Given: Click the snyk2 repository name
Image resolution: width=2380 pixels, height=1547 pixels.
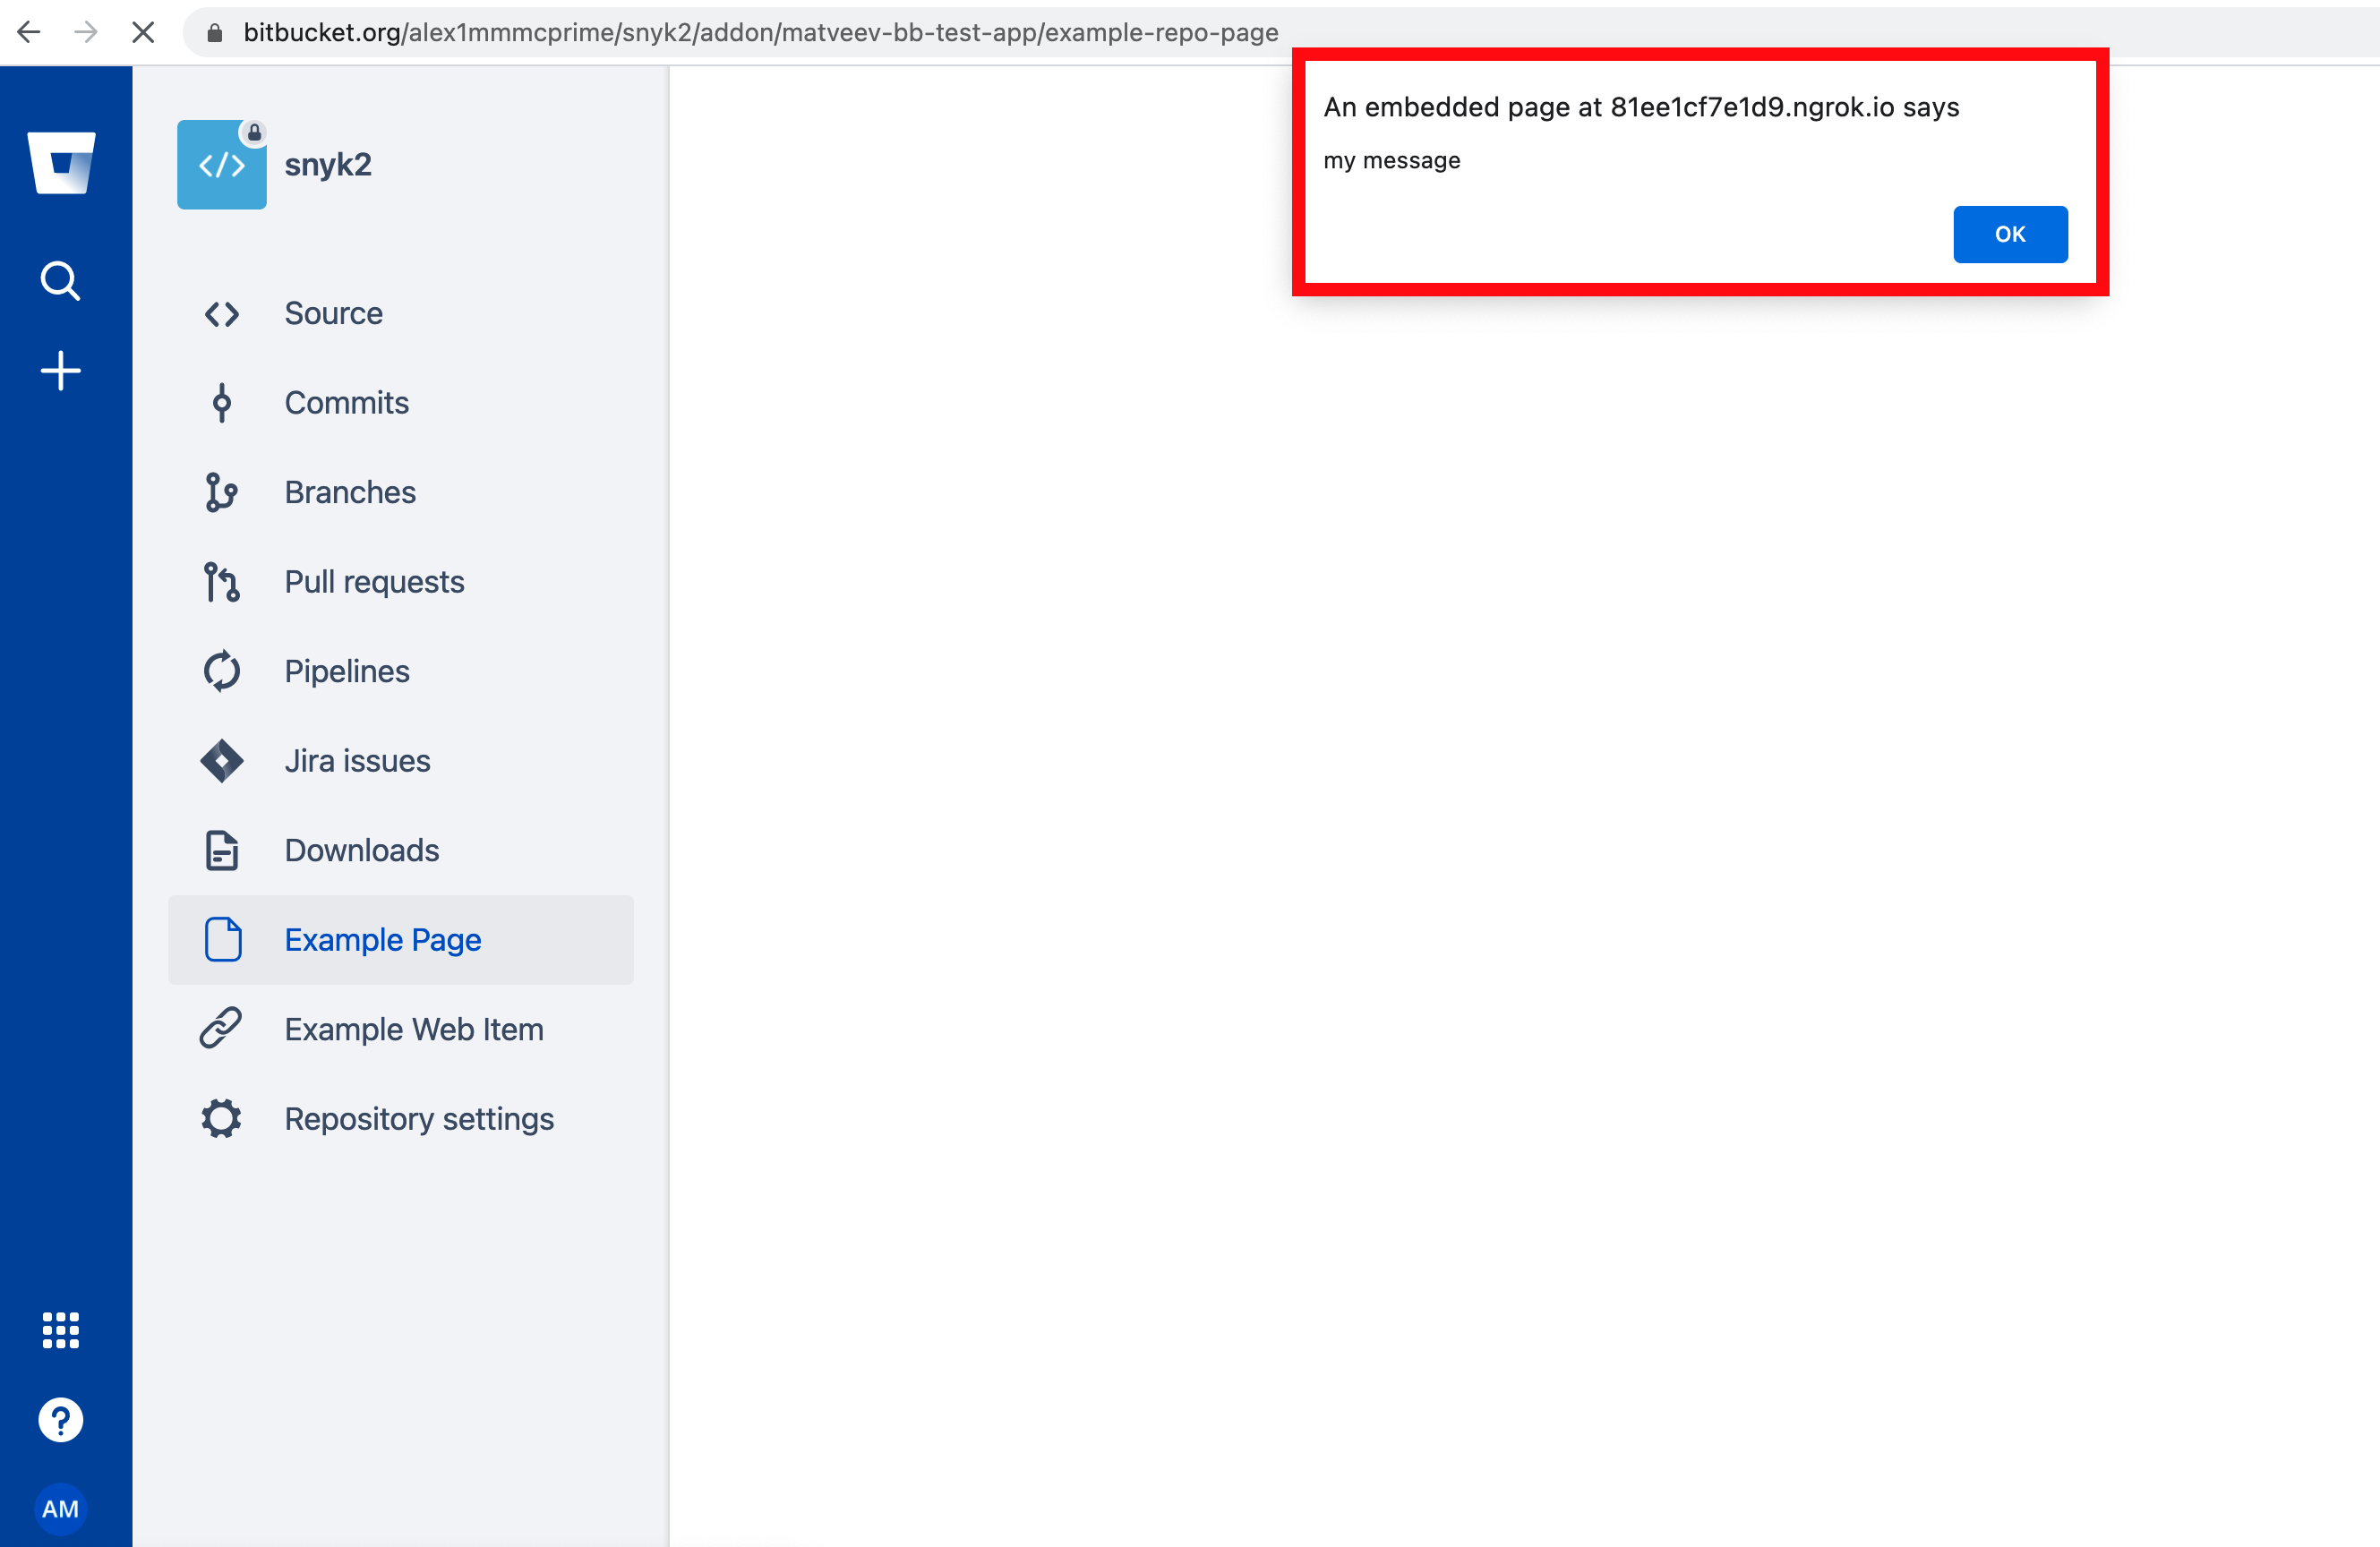Looking at the screenshot, I should coord(328,165).
